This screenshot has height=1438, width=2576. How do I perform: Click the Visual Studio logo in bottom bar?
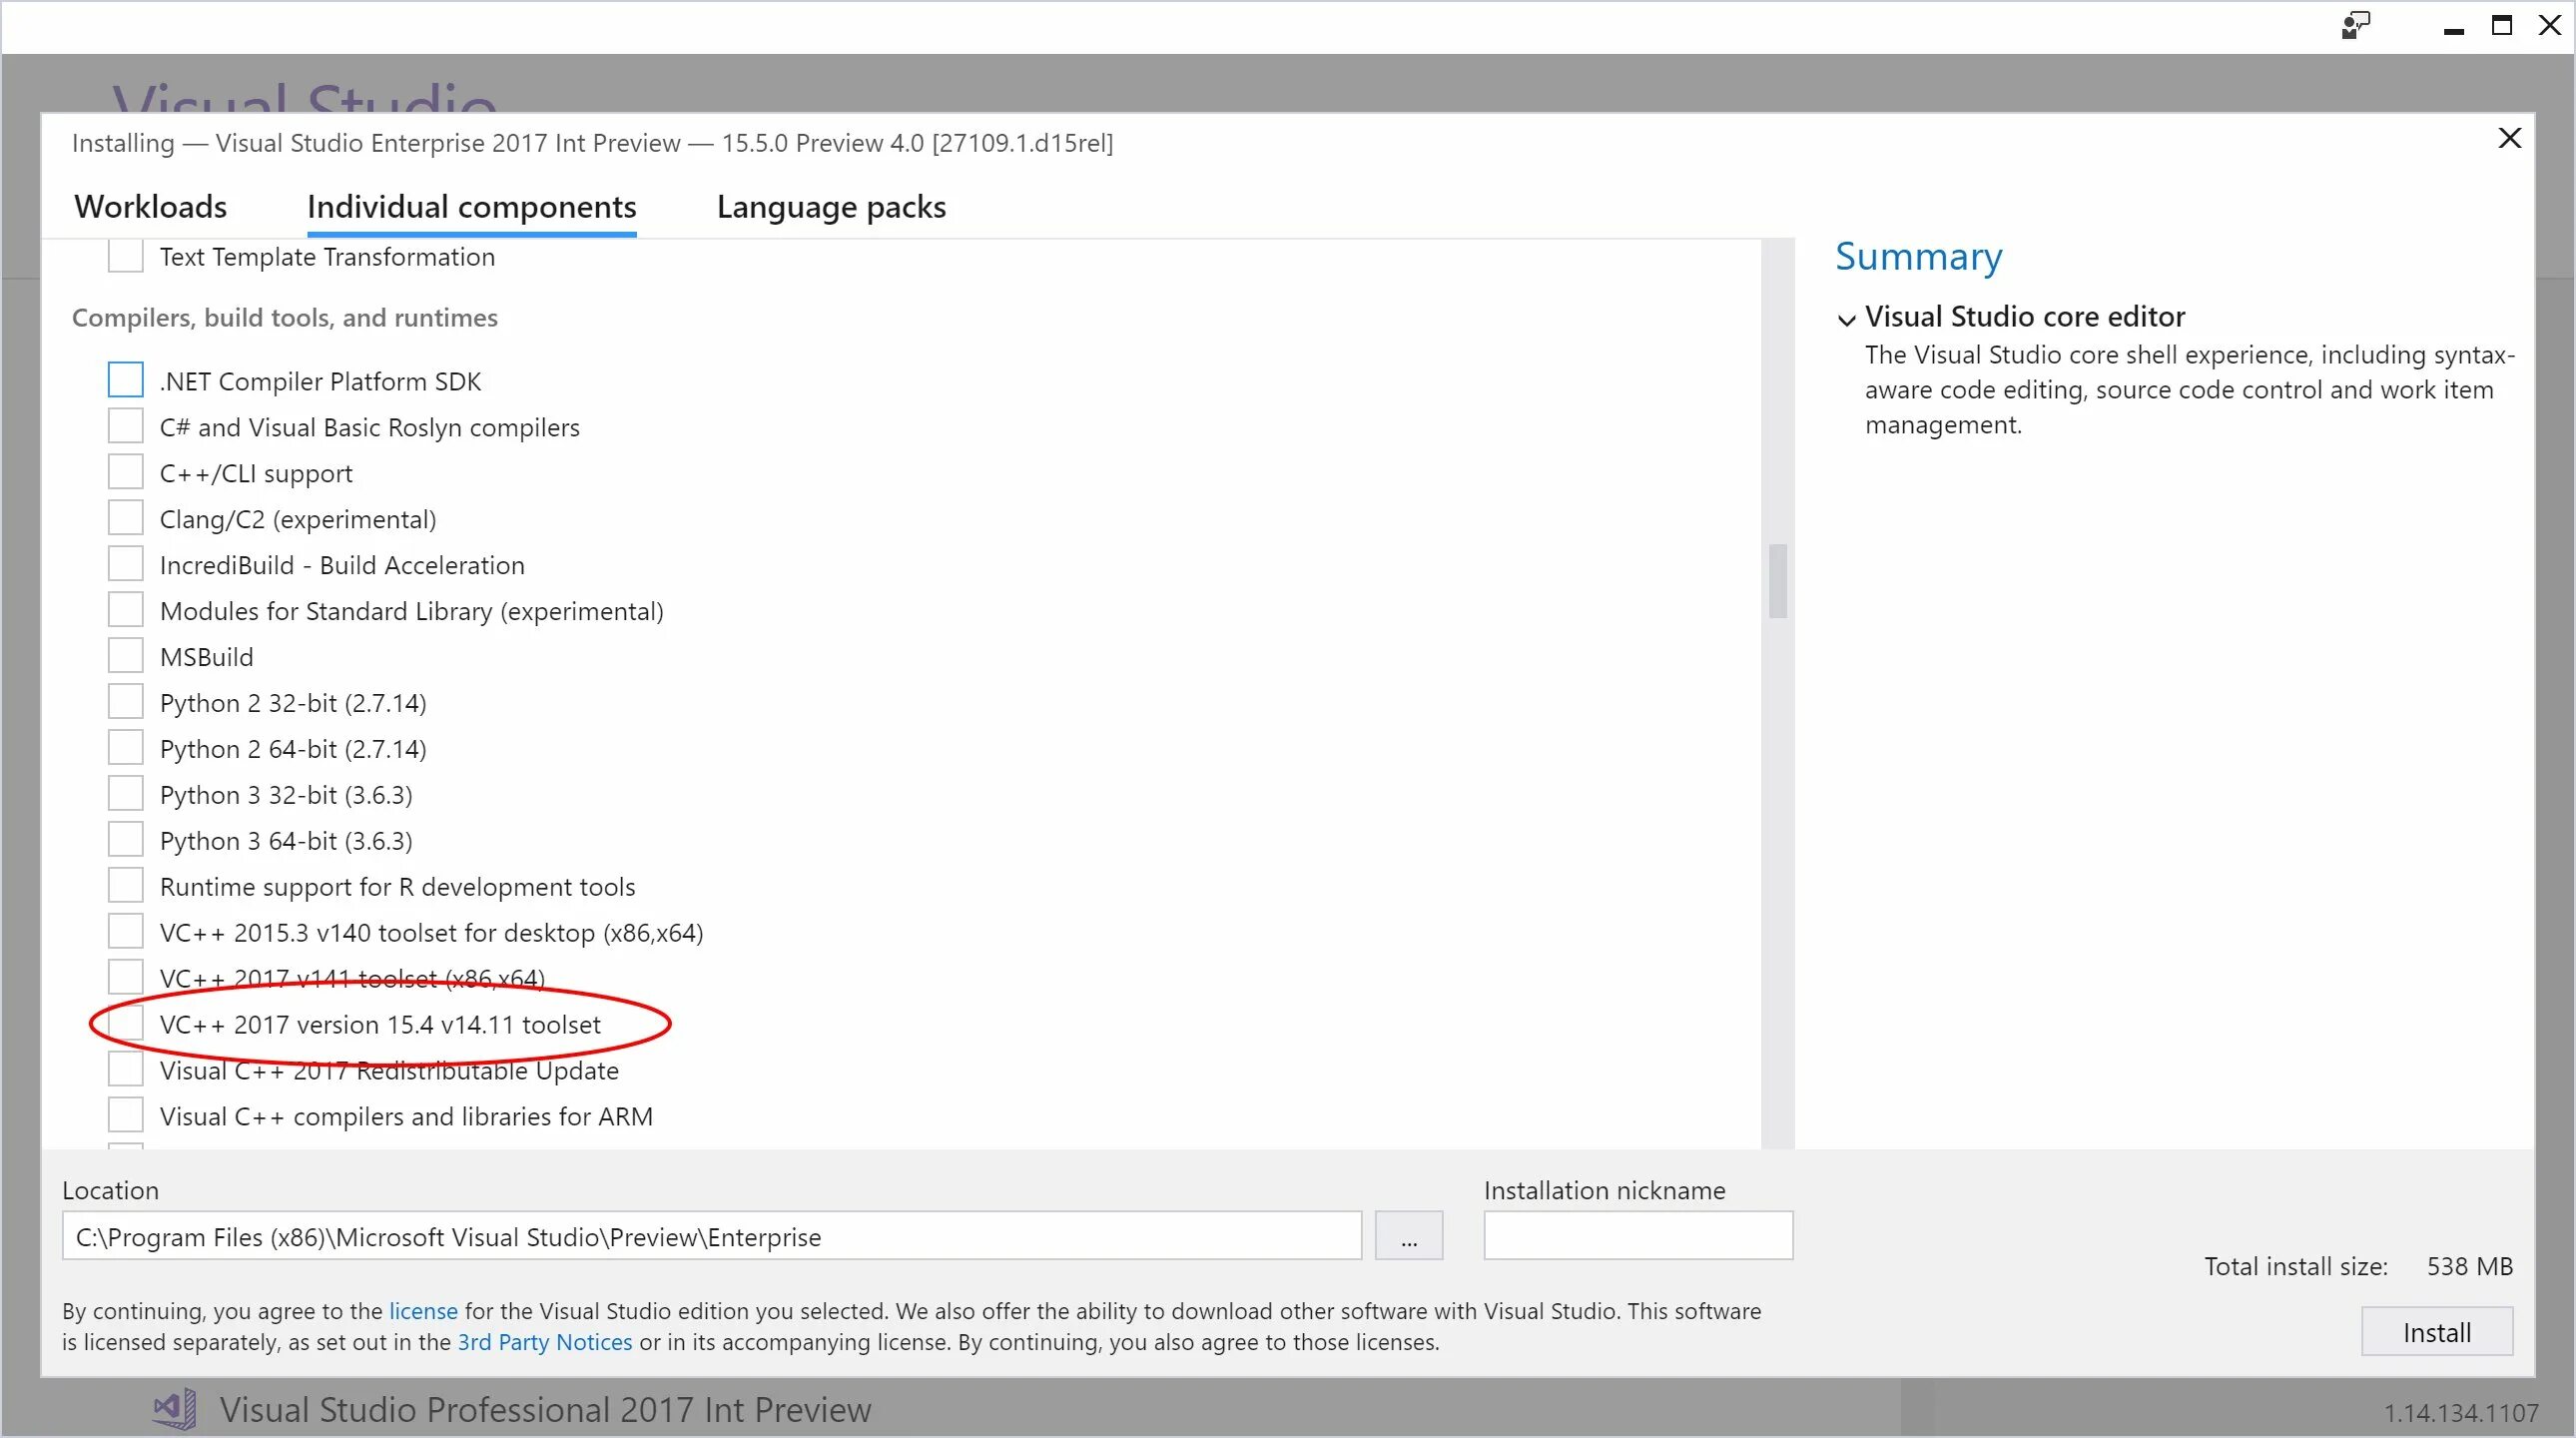click(174, 1409)
